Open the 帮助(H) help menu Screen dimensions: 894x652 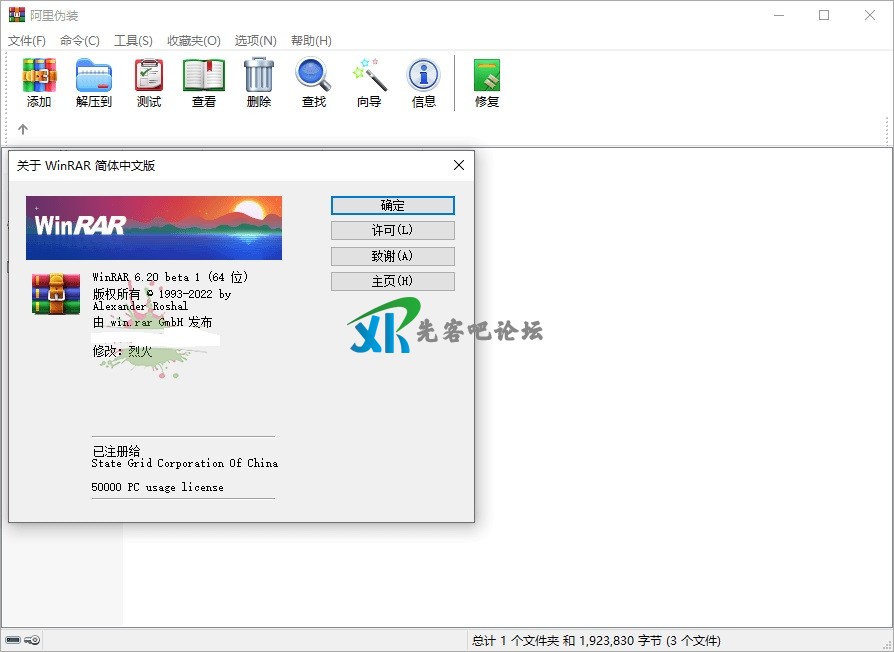click(311, 41)
